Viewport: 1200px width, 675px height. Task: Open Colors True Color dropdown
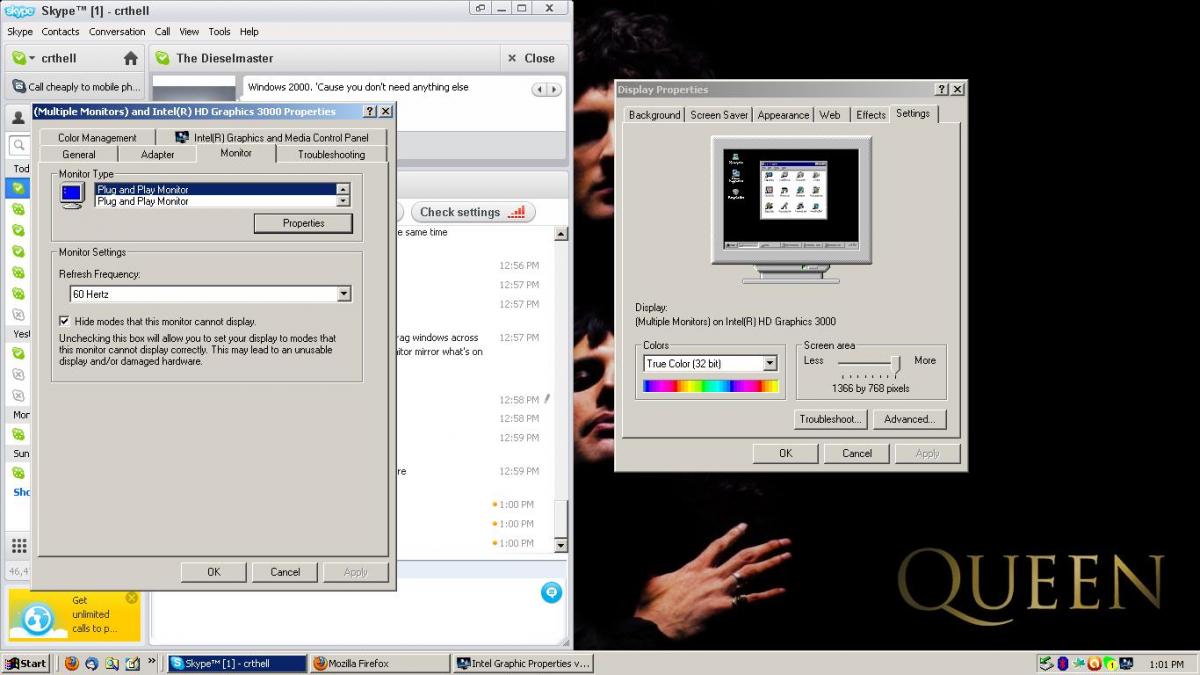(770, 363)
